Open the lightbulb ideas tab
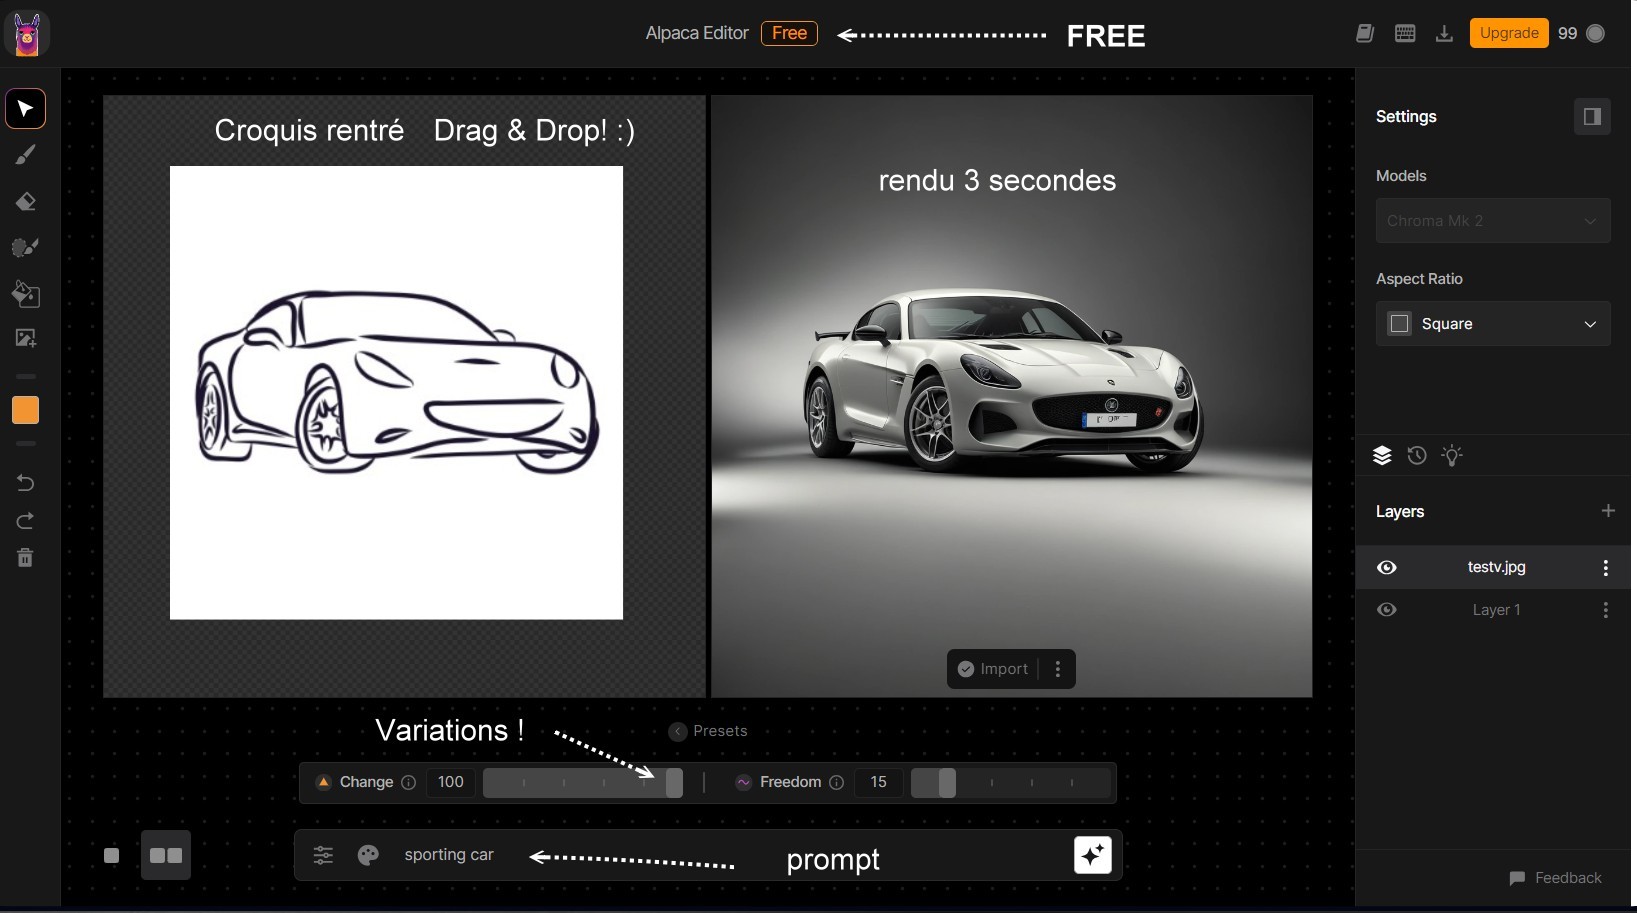Viewport: 1637px width, 913px height. tap(1452, 456)
